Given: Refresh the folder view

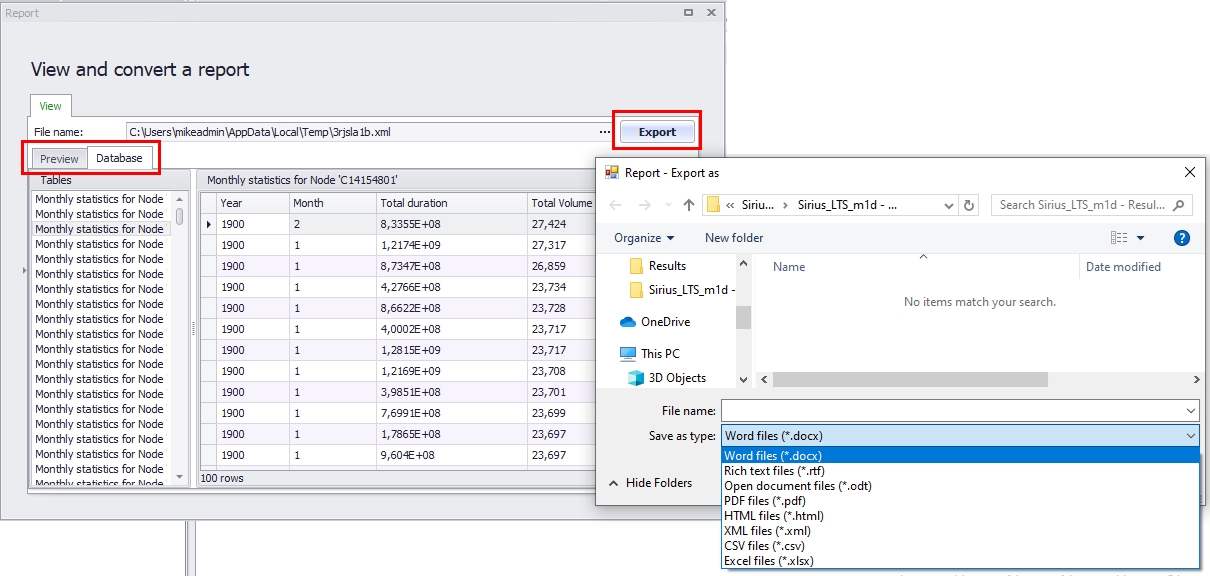Looking at the screenshot, I should click(x=968, y=205).
